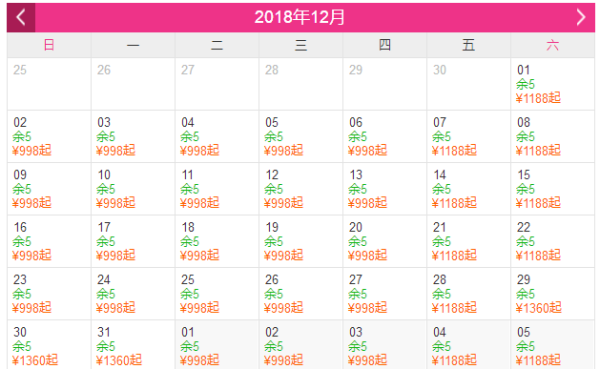Select December 17 date cell

(133, 242)
